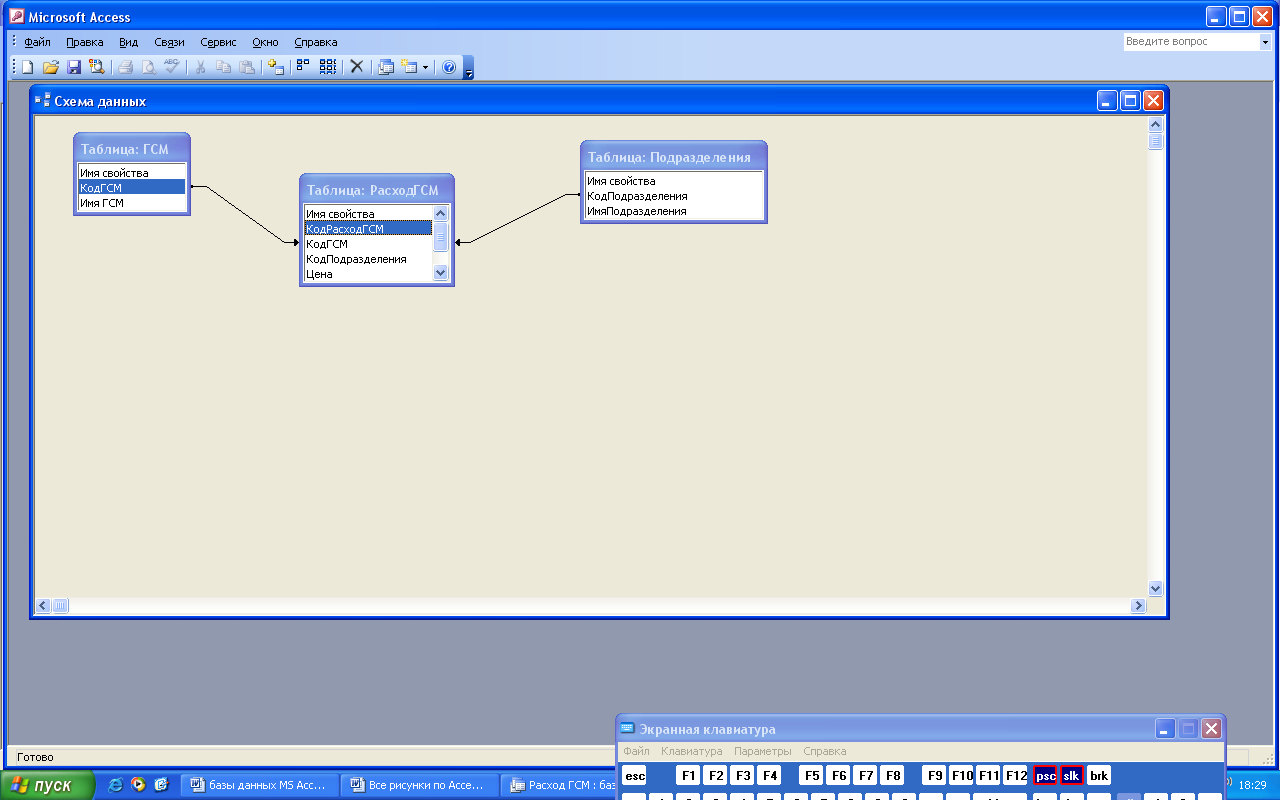Screen dimensions: 1280x800
Task: Click the Show Table icon
Action: (x=276, y=67)
